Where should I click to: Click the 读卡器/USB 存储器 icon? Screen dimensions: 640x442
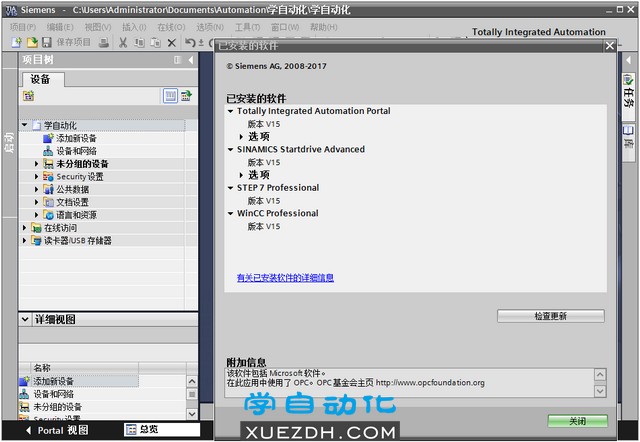[36, 240]
